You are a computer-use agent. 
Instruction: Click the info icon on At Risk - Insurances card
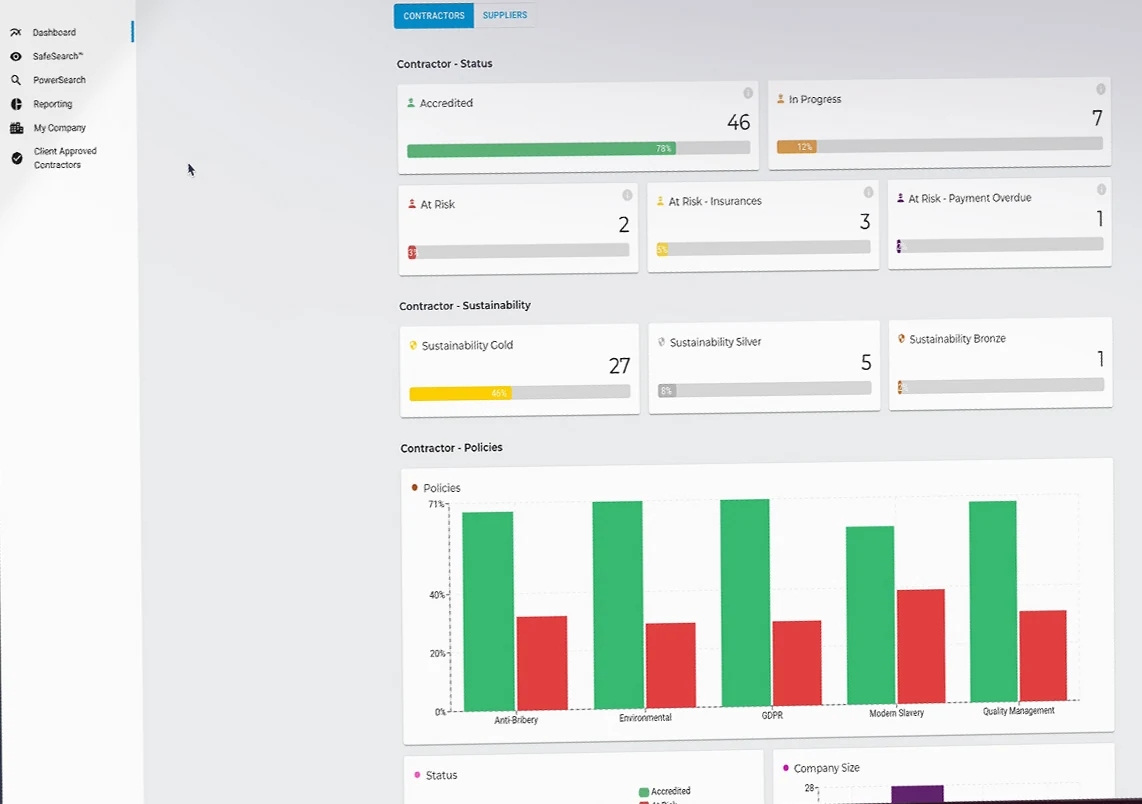[868, 192]
